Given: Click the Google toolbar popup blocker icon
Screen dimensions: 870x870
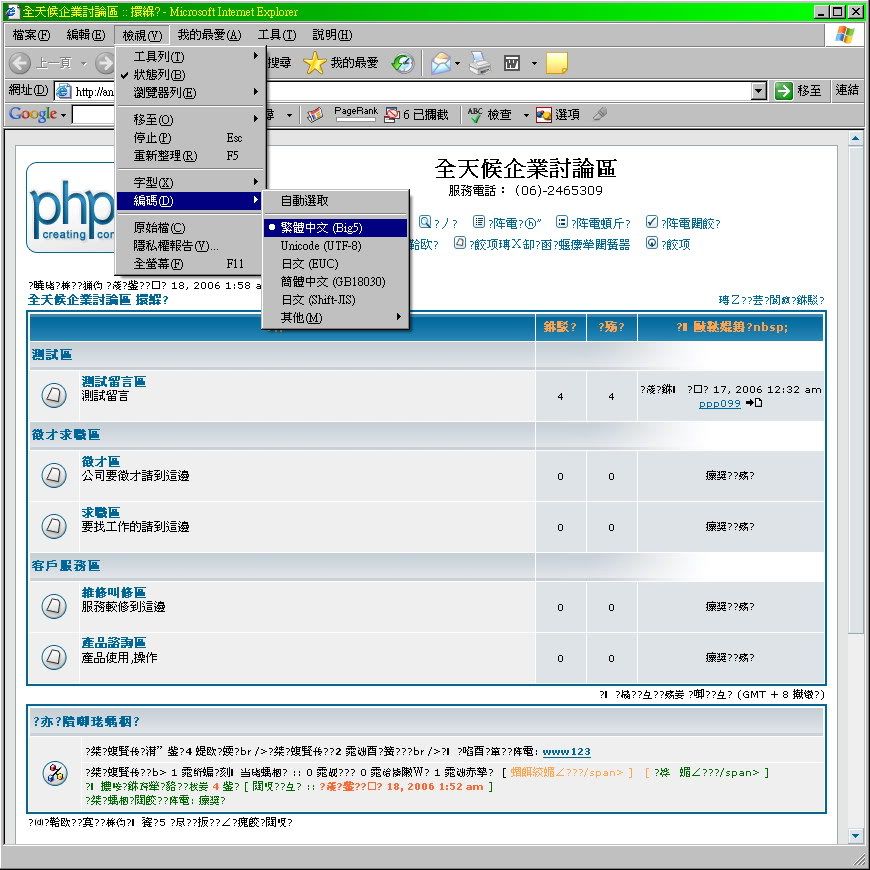Looking at the screenshot, I should tap(392, 115).
